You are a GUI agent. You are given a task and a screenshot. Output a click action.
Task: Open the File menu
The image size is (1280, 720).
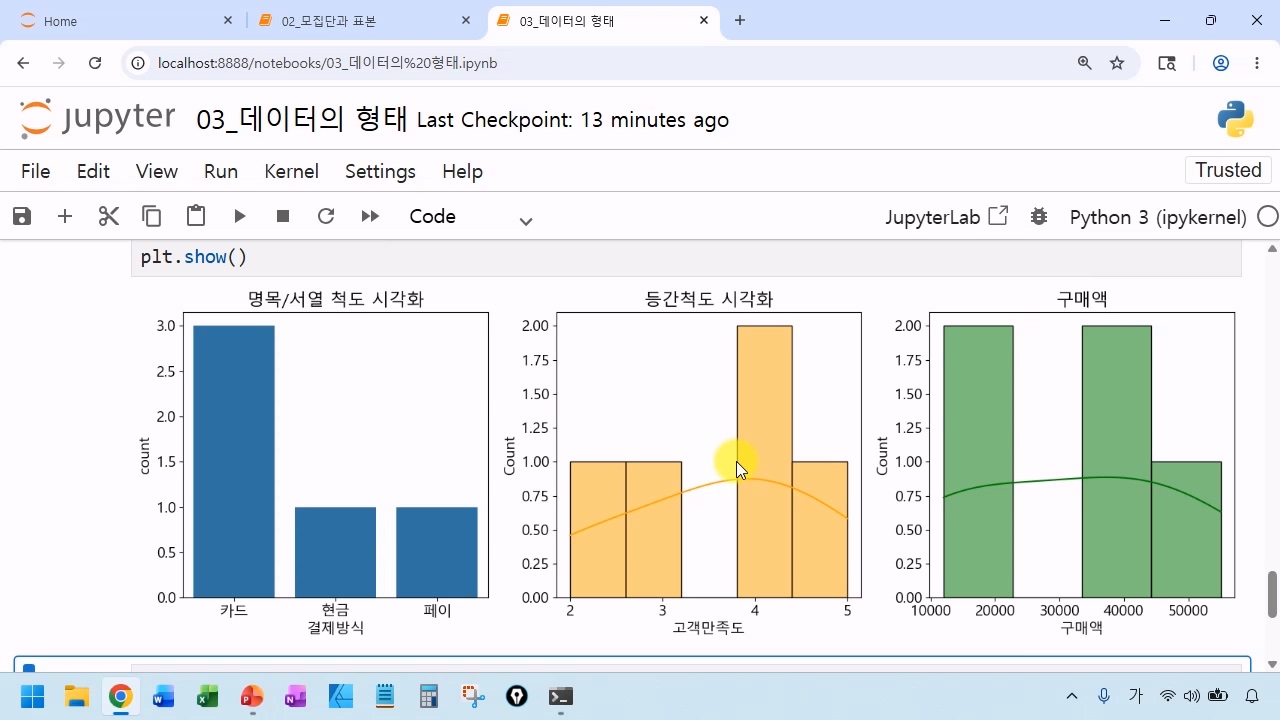pos(35,171)
